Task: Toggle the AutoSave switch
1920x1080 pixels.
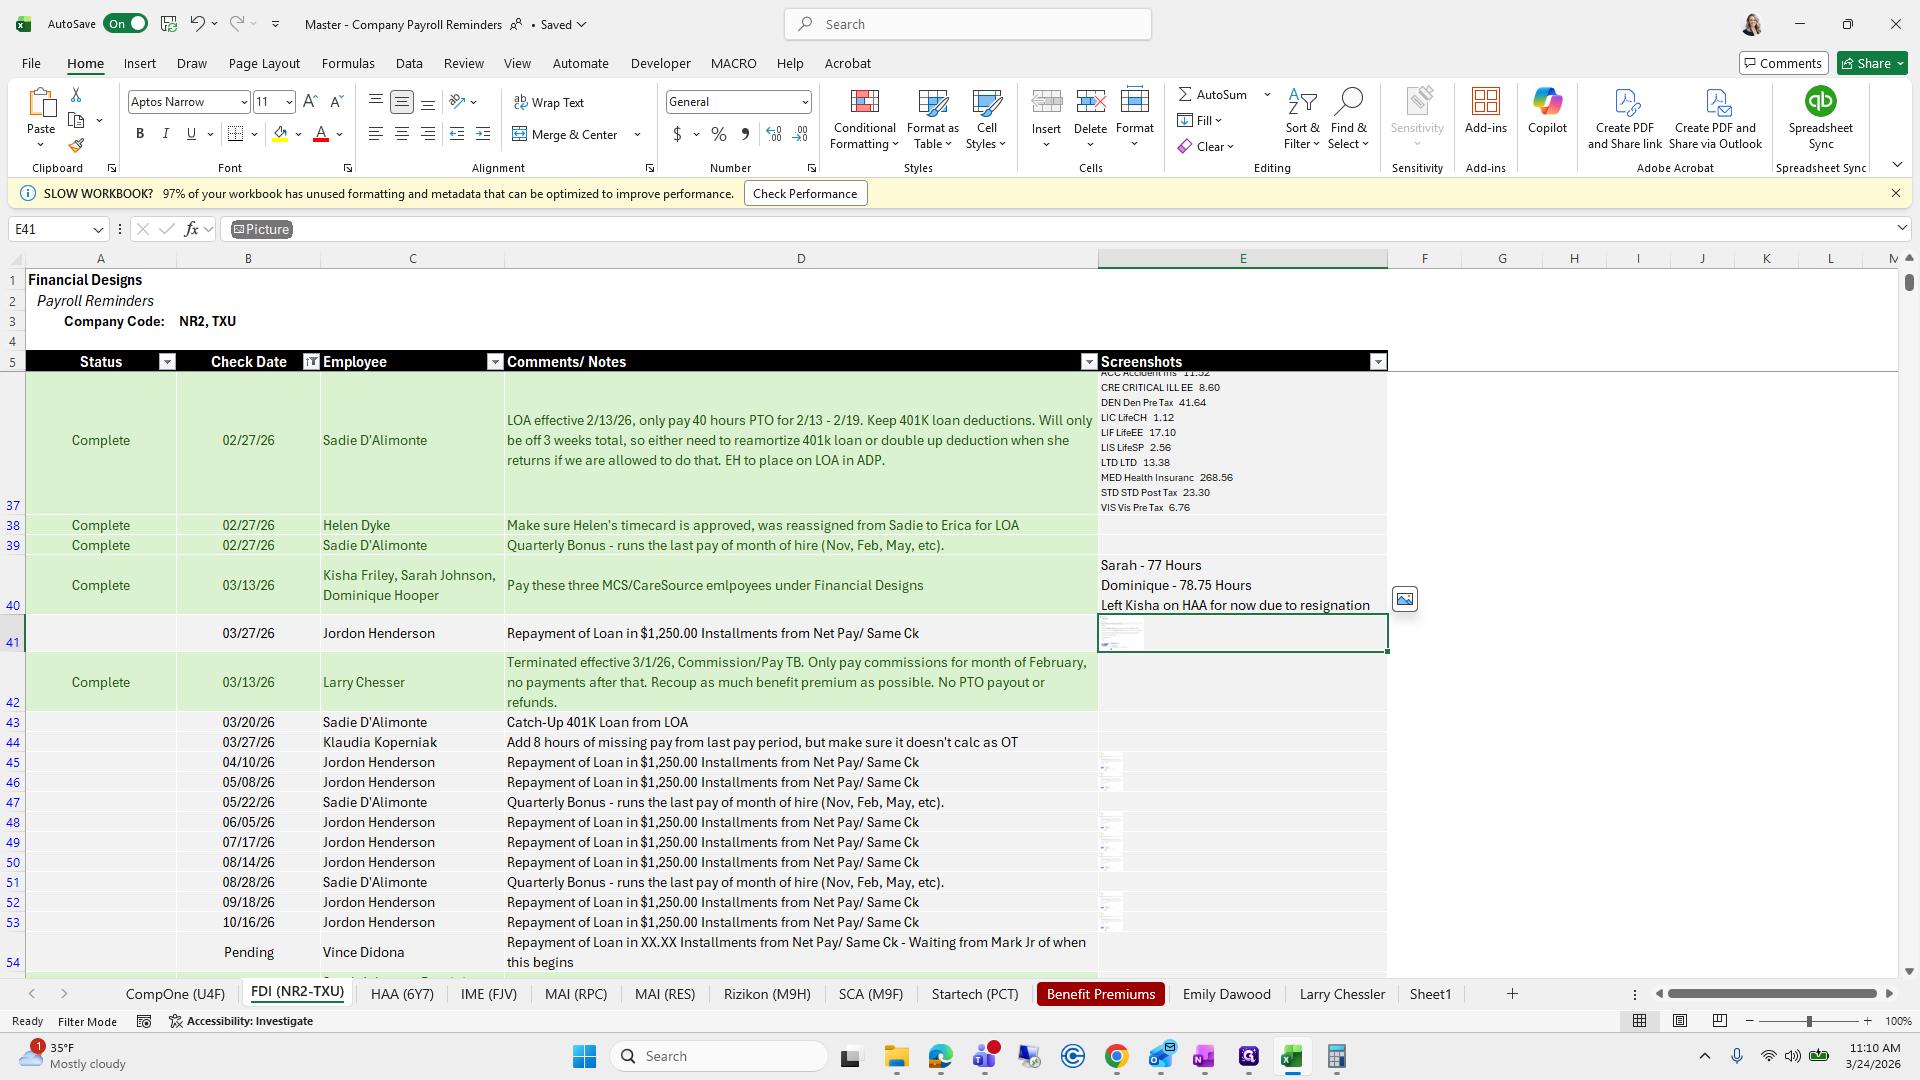Action: point(126,24)
